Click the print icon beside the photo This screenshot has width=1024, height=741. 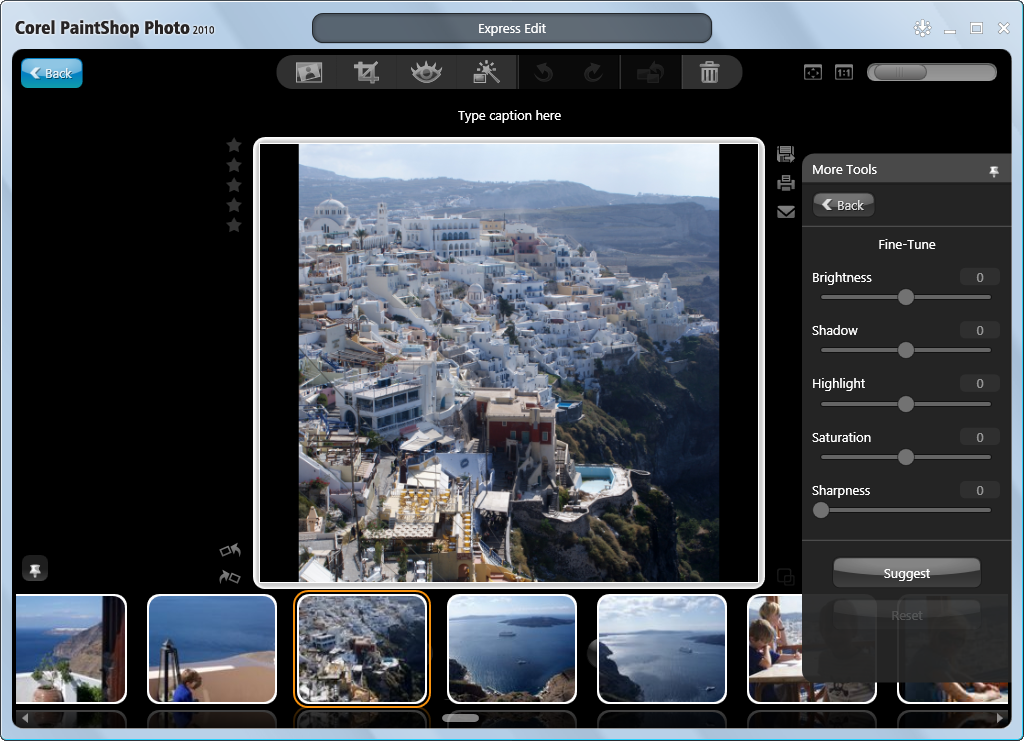click(786, 183)
